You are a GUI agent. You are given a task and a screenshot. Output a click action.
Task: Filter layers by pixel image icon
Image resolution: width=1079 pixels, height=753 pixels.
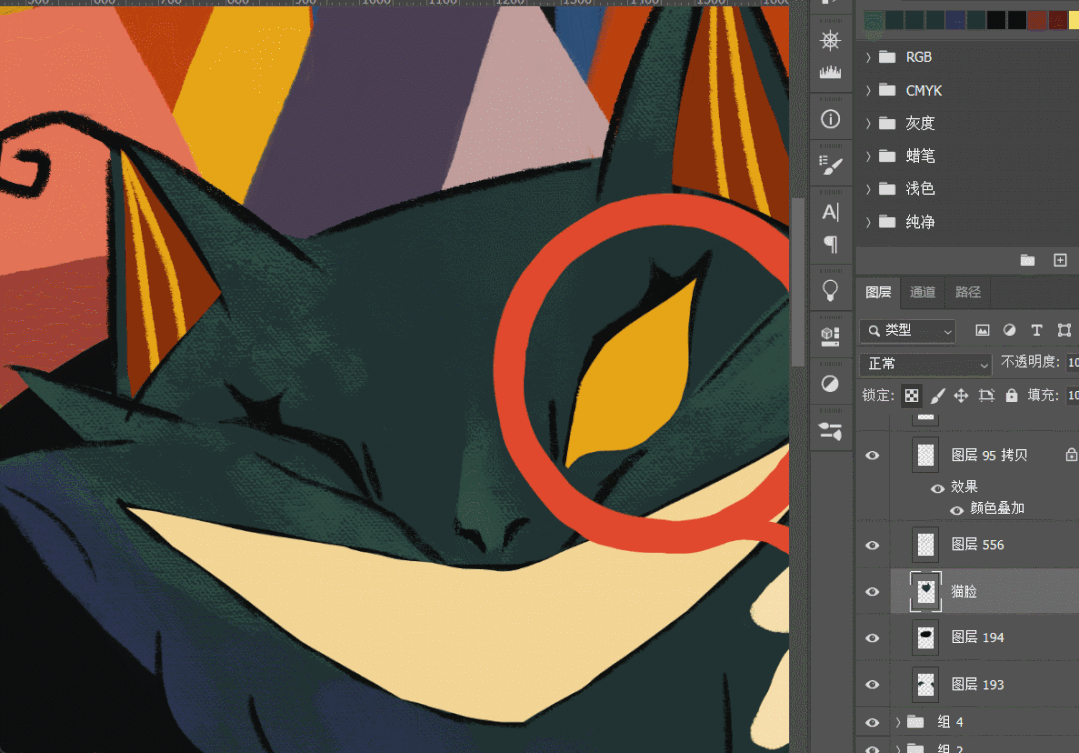point(983,330)
